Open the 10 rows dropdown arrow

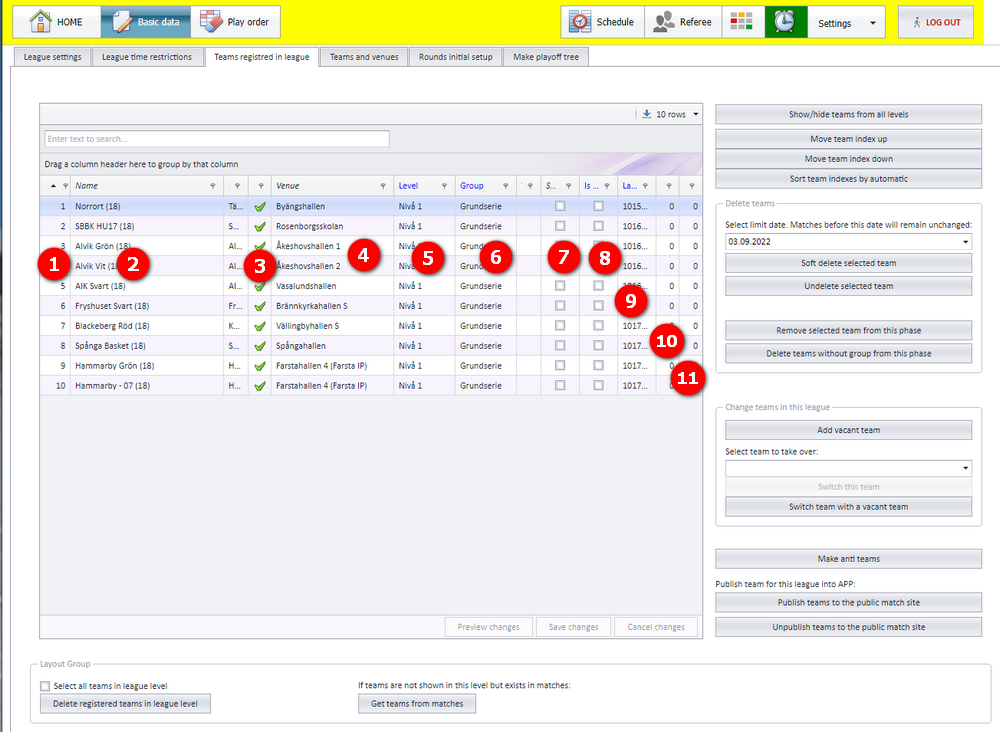pyautogui.click(x=696, y=114)
